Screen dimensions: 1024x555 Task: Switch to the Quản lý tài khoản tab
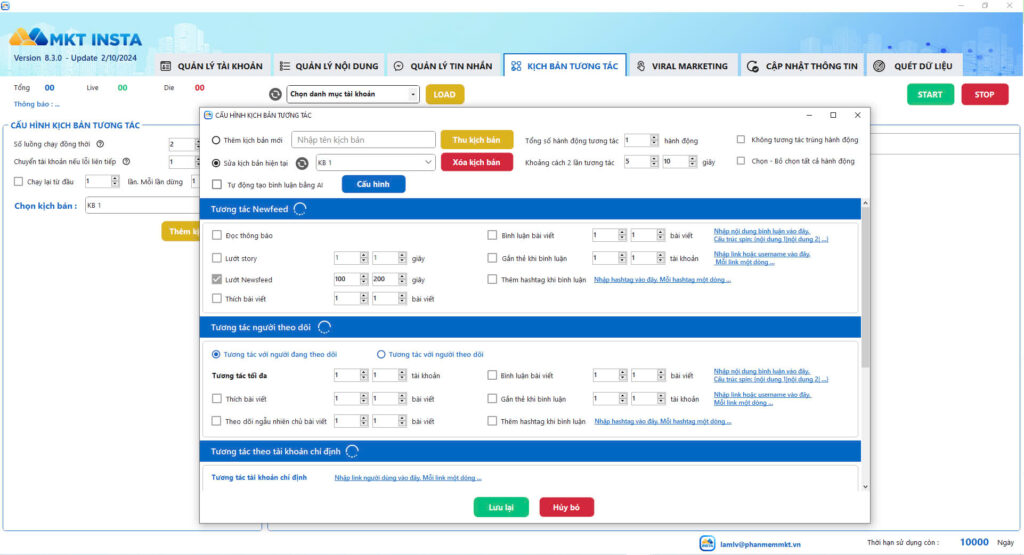point(212,66)
